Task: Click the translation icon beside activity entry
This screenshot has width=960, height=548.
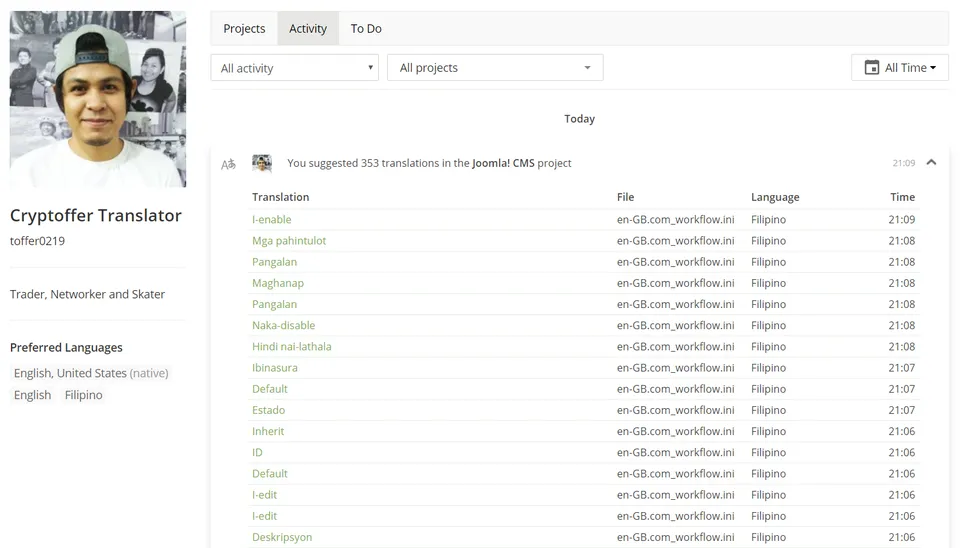Action: click(x=228, y=164)
